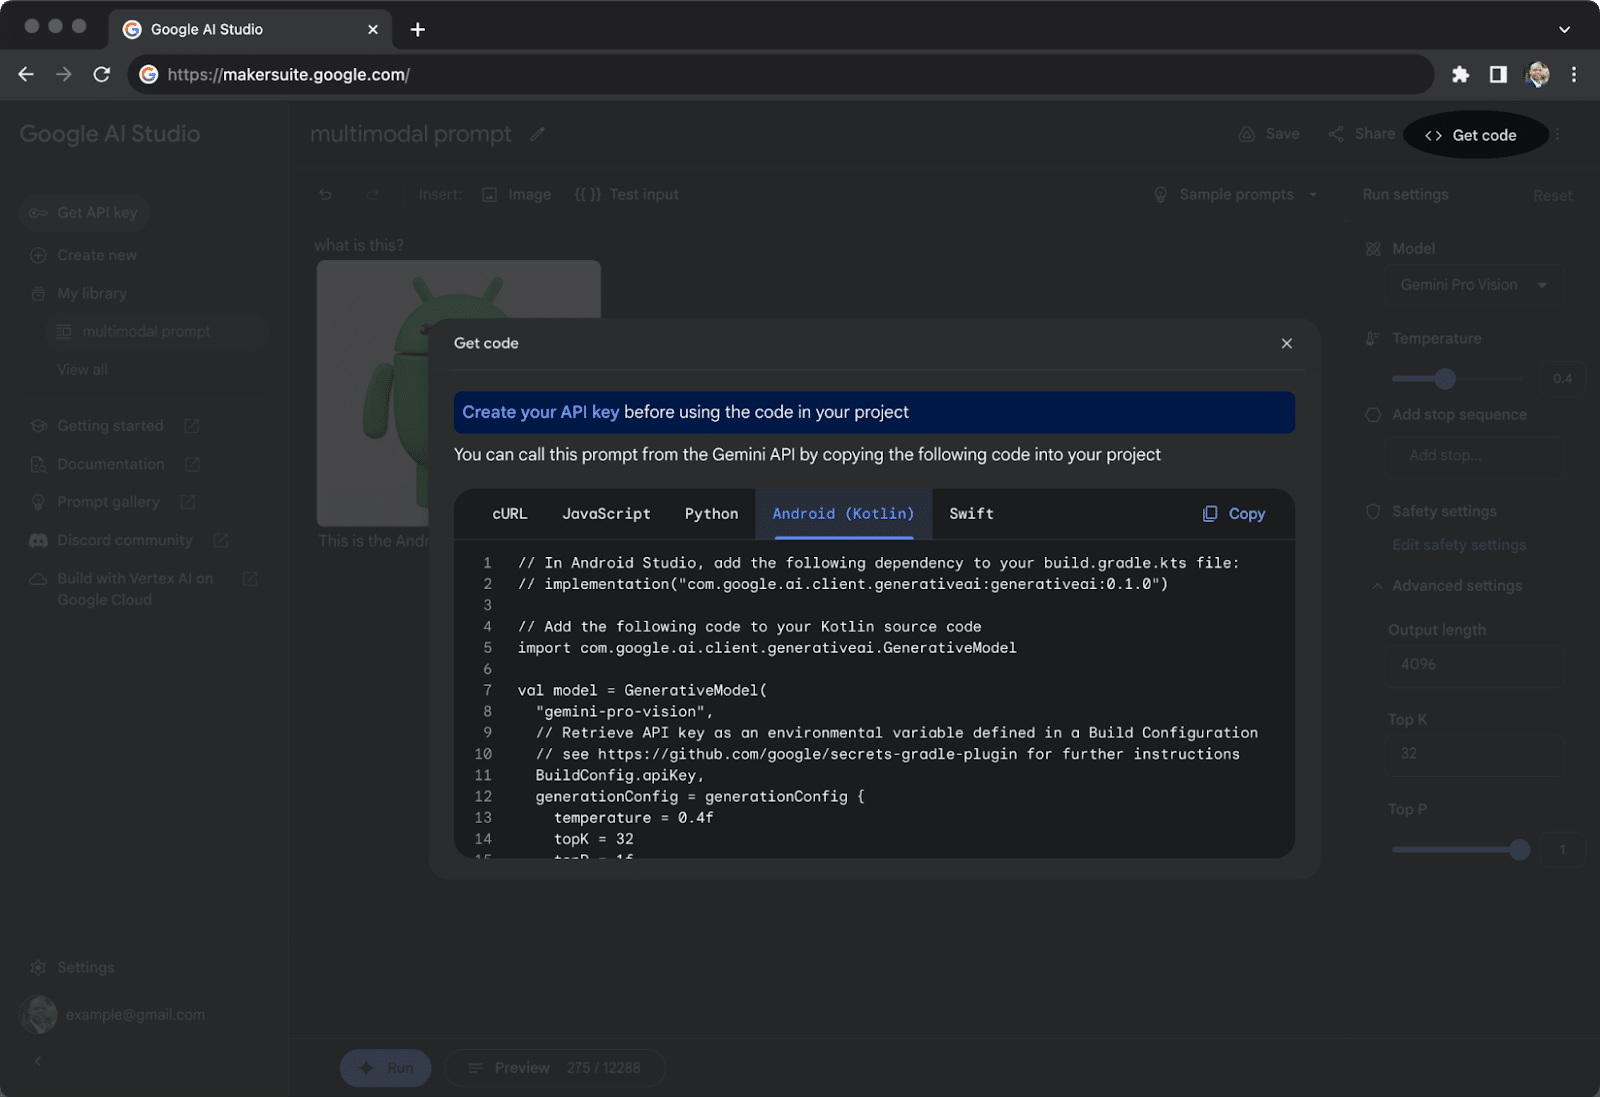Screen dimensions: 1600x1098
Task: Click the Create your API key link
Action: click(x=540, y=411)
